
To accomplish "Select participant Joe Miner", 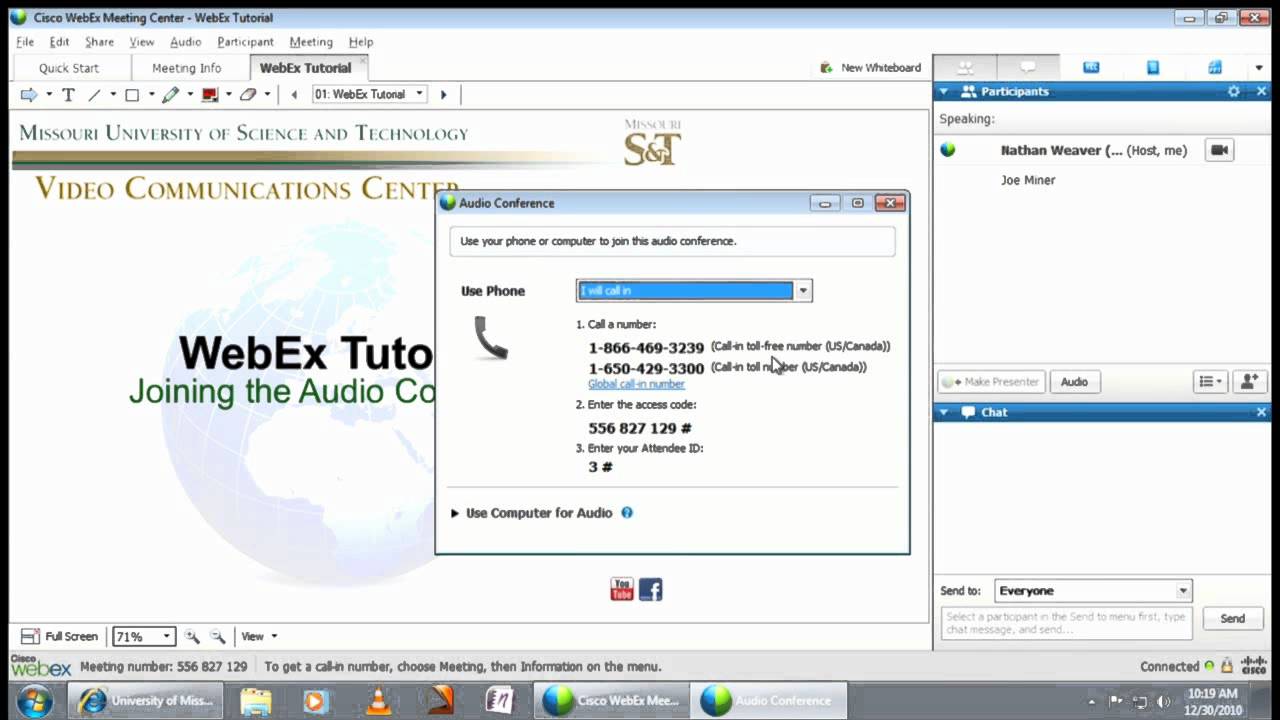I will pos(1028,180).
